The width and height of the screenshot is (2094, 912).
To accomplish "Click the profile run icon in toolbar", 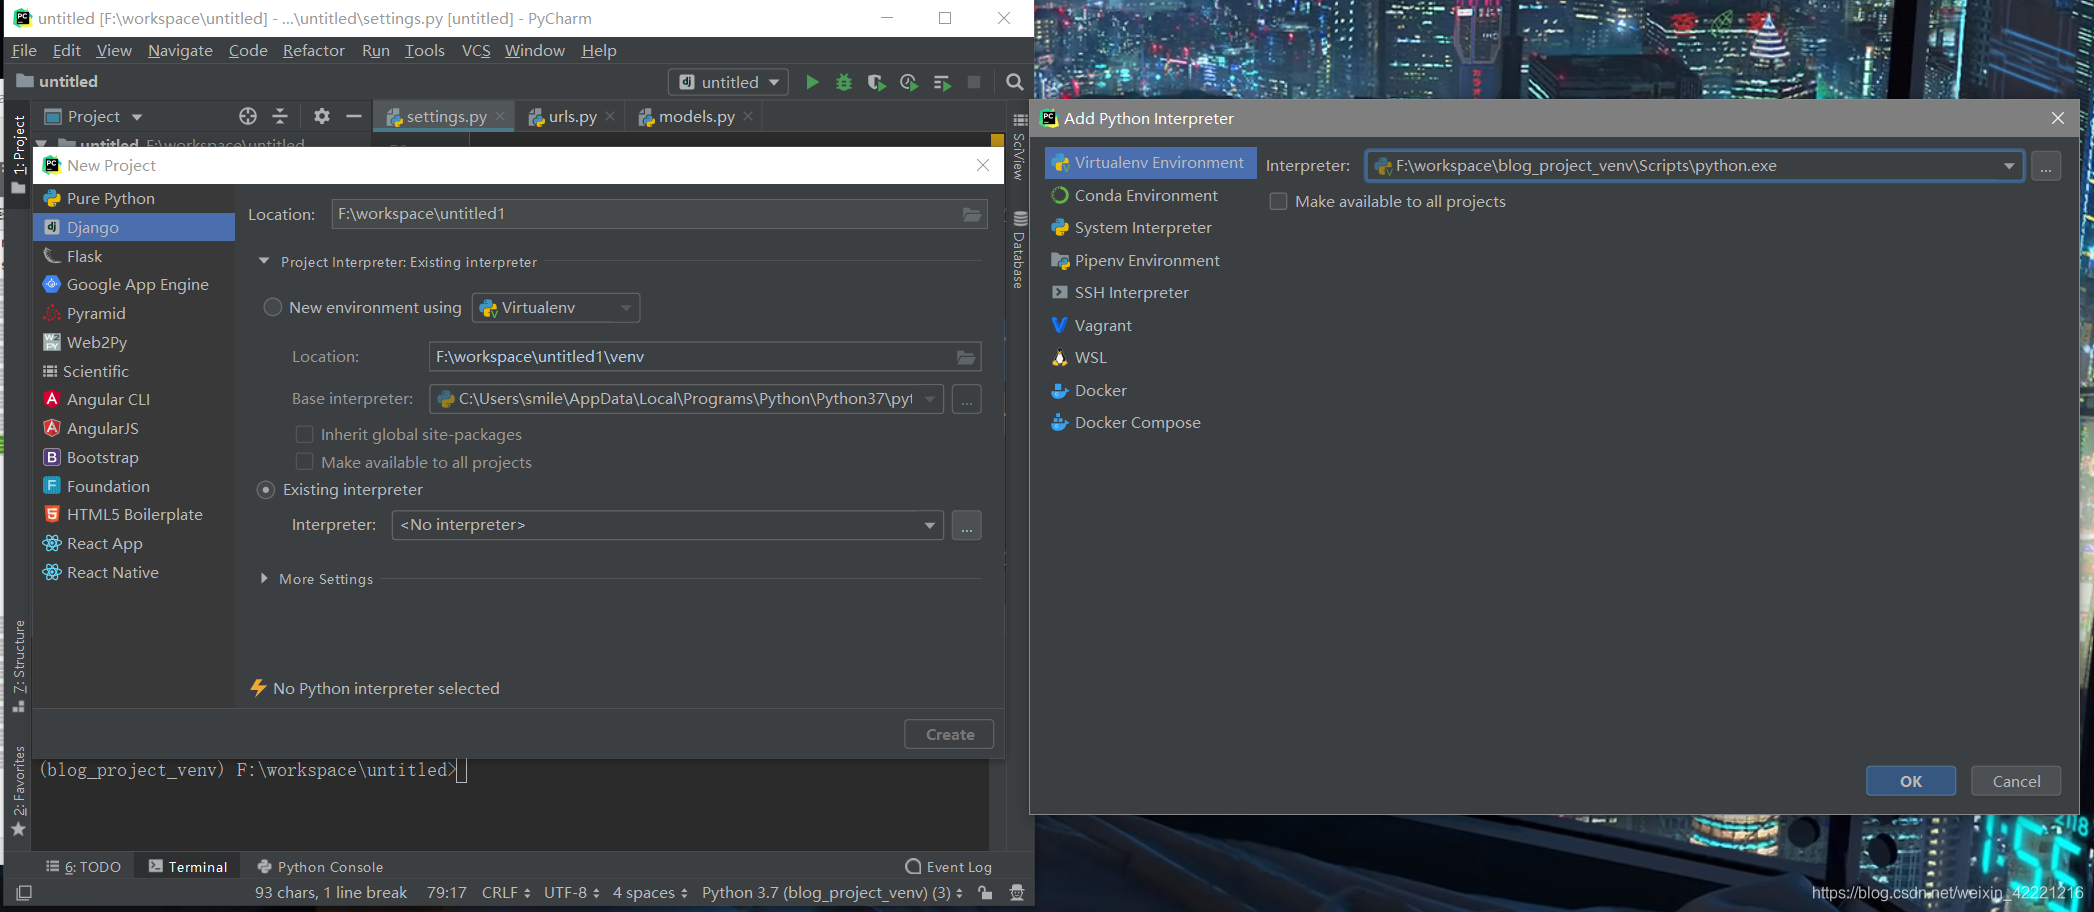I will (908, 82).
